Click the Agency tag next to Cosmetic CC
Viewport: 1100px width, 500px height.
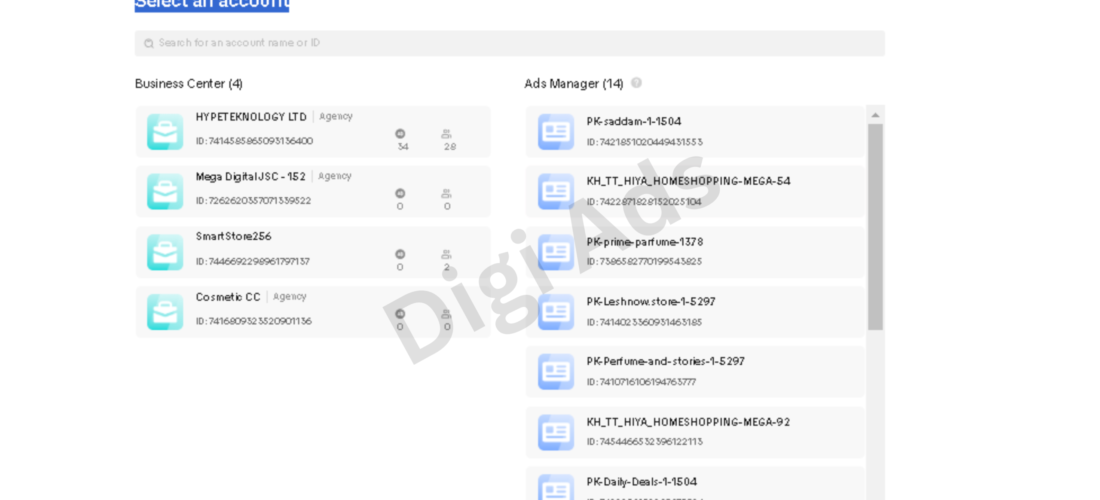tap(290, 297)
